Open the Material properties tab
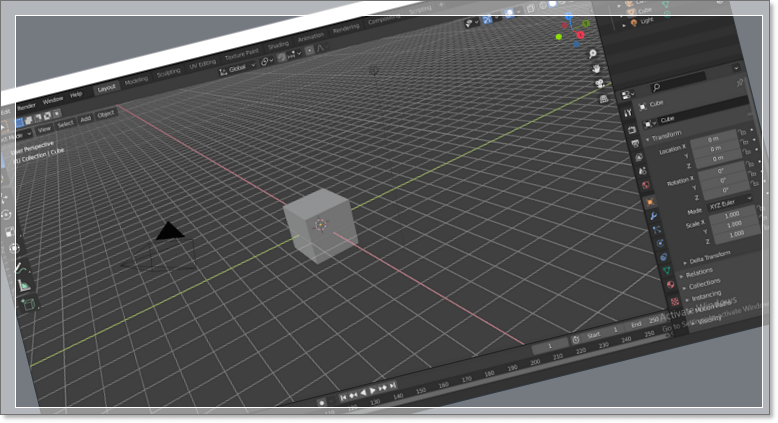The height and width of the screenshot is (423, 778). pyautogui.click(x=671, y=285)
